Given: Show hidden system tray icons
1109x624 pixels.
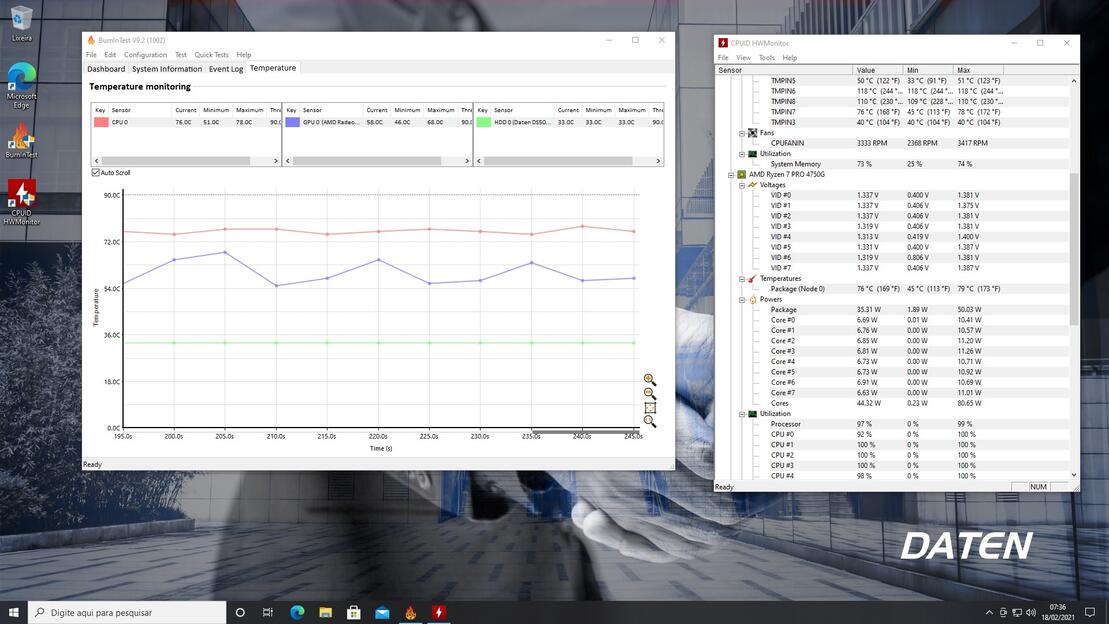Looking at the screenshot, I should [989, 612].
